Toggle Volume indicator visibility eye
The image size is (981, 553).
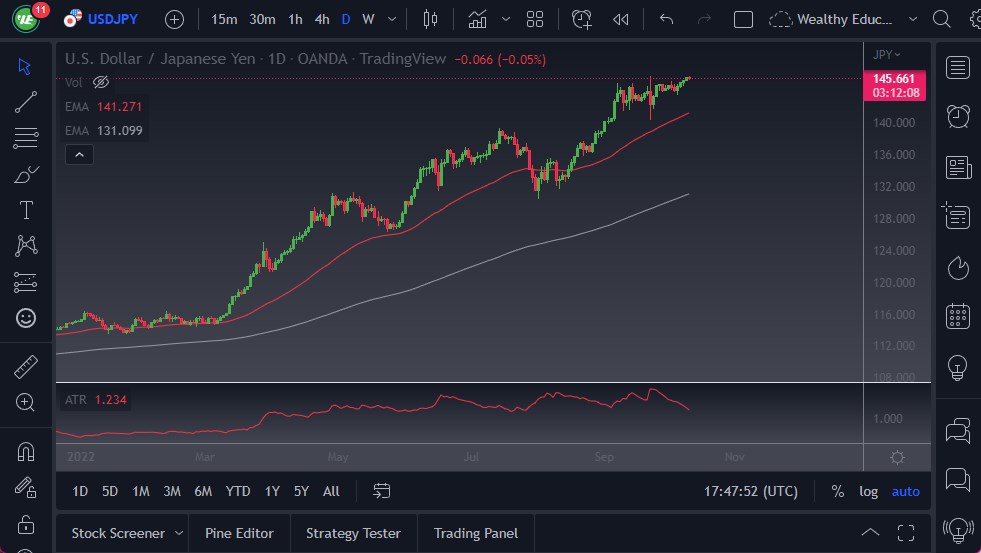click(100, 82)
